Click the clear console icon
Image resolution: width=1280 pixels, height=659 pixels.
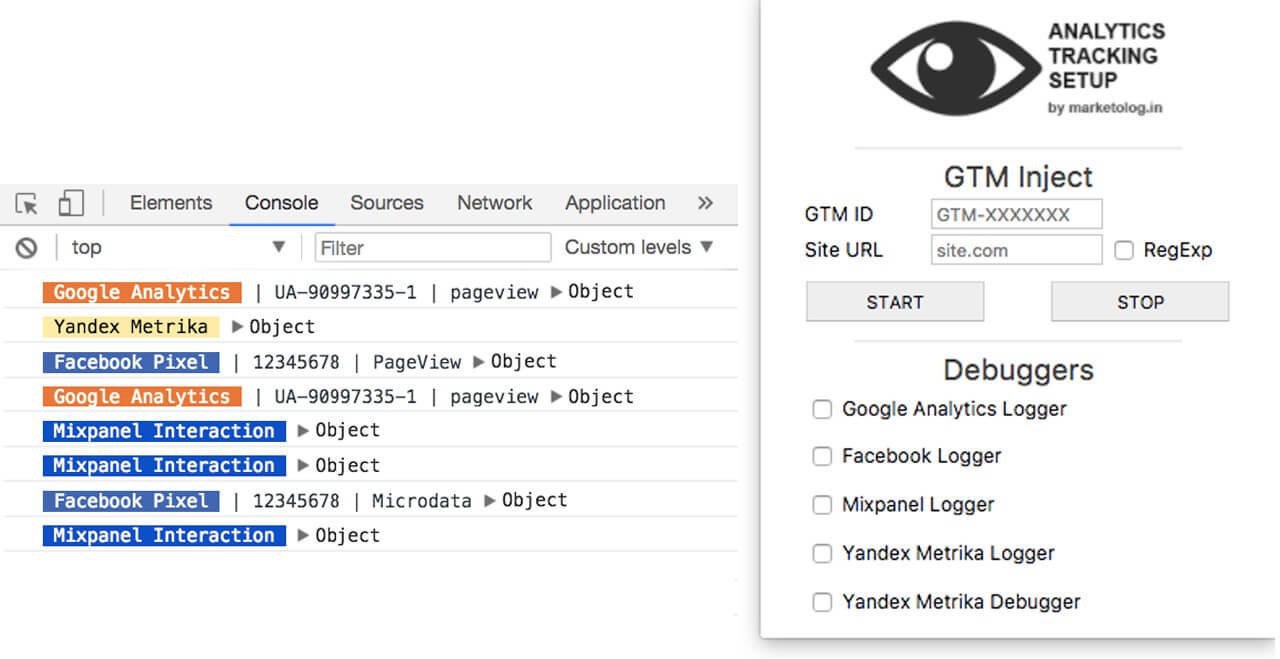(27, 248)
